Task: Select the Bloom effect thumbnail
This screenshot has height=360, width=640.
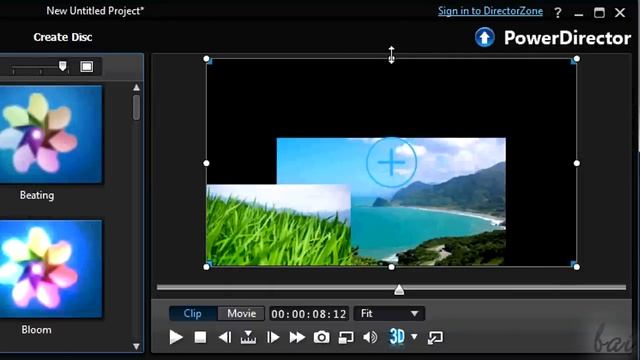Action: [51, 269]
